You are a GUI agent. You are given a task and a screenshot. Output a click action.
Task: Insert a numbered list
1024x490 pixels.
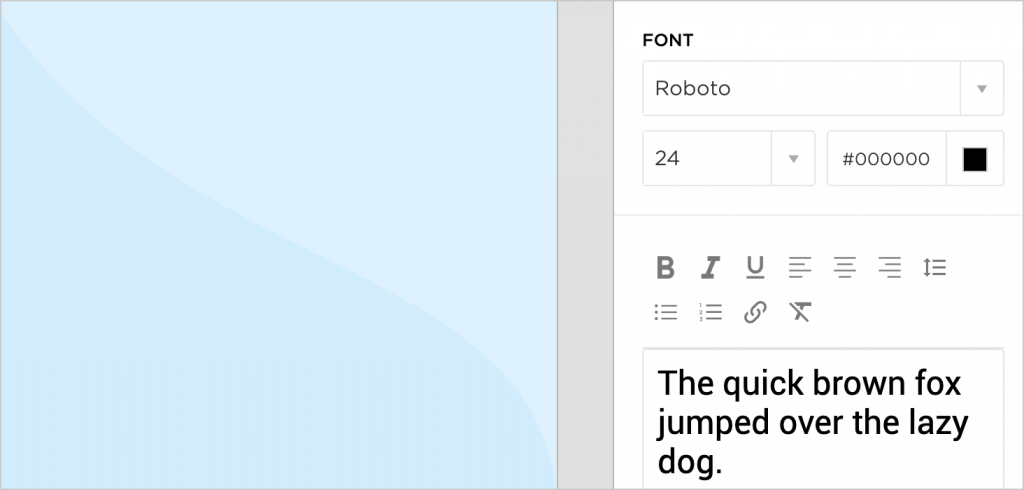tap(710, 312)
